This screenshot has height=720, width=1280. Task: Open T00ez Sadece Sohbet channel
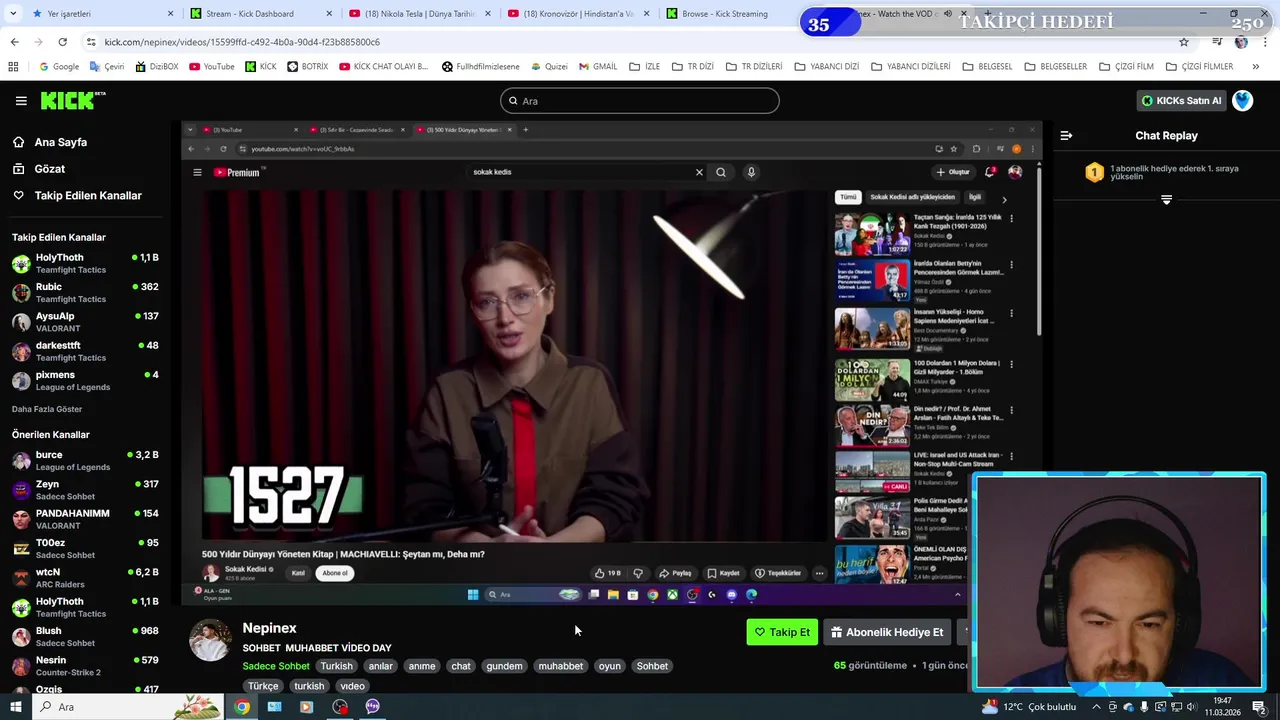coord(85,549)
